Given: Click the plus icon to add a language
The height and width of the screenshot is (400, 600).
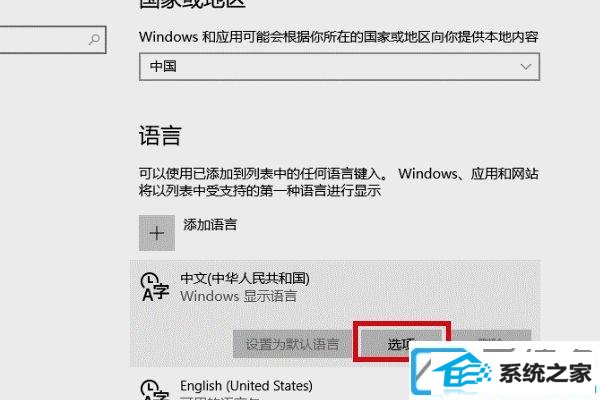Looking at the screenshot, I should click(157, 233).
